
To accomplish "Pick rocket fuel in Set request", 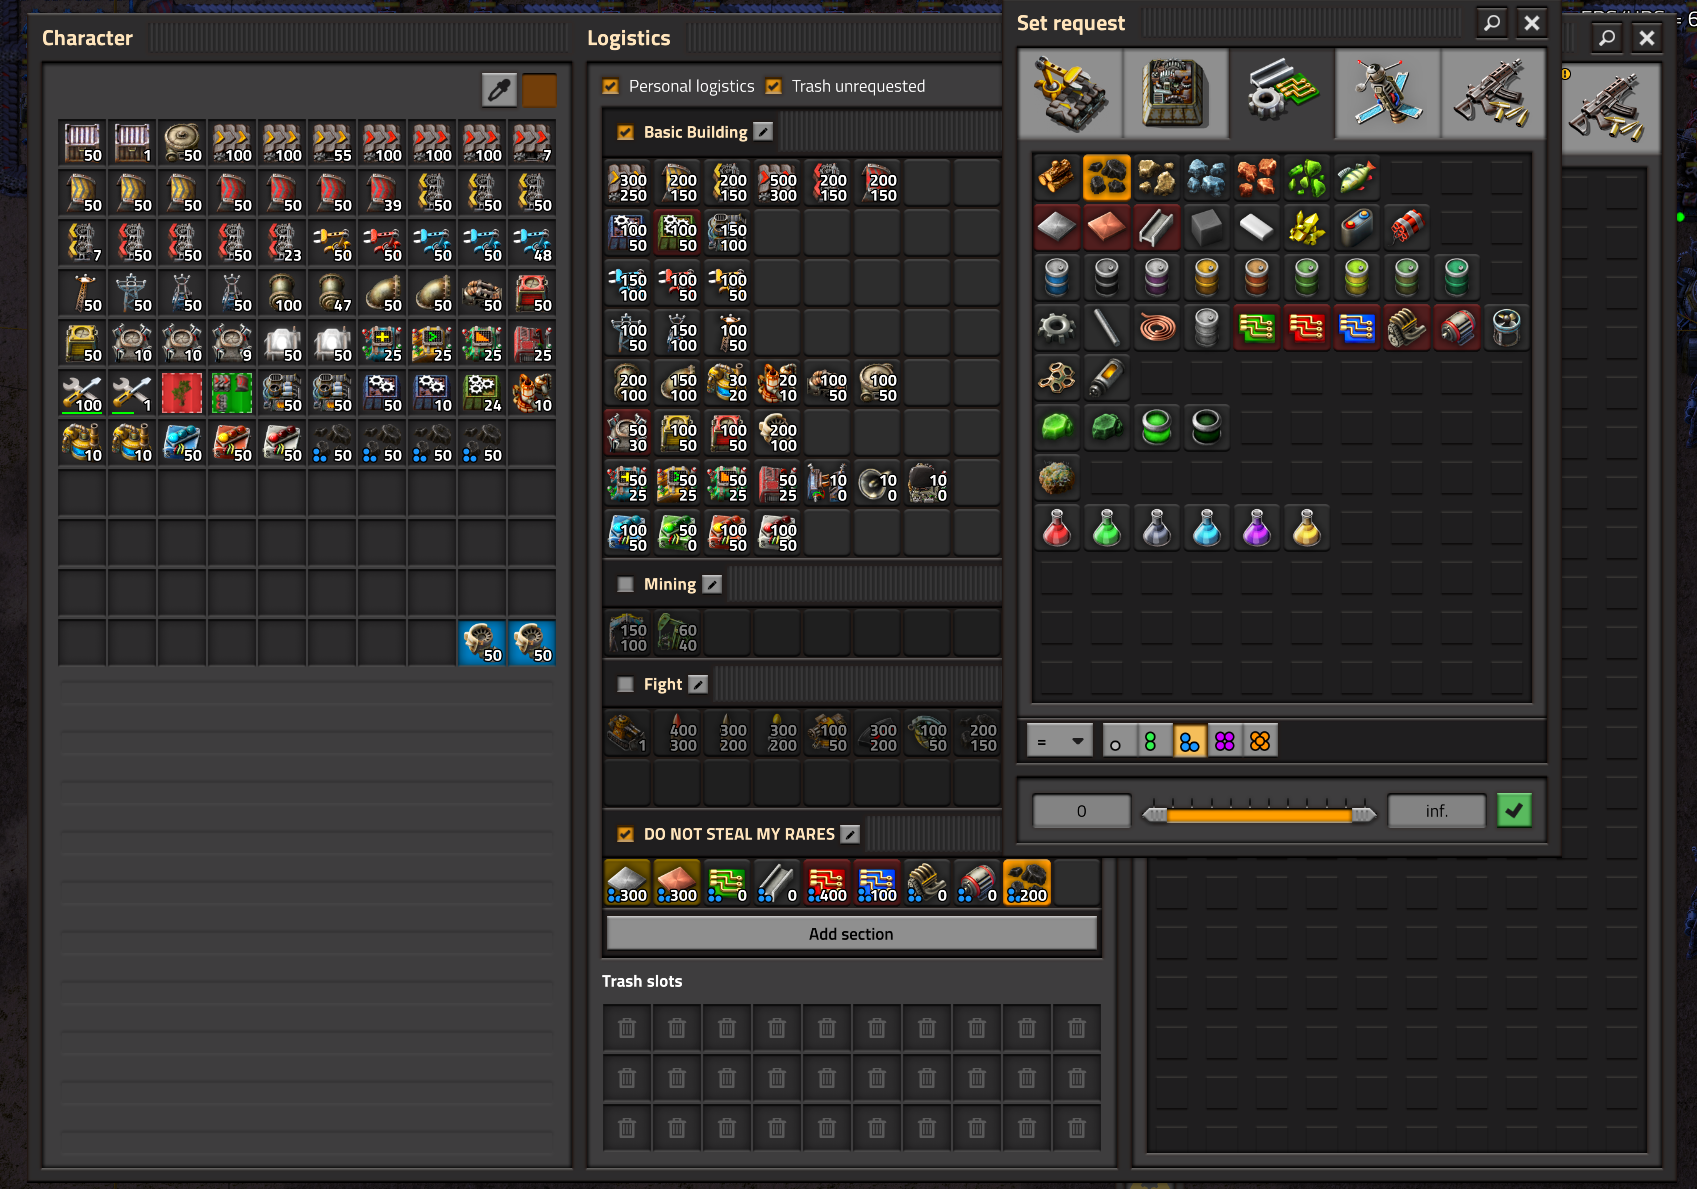I will (x=1107, y=378).
